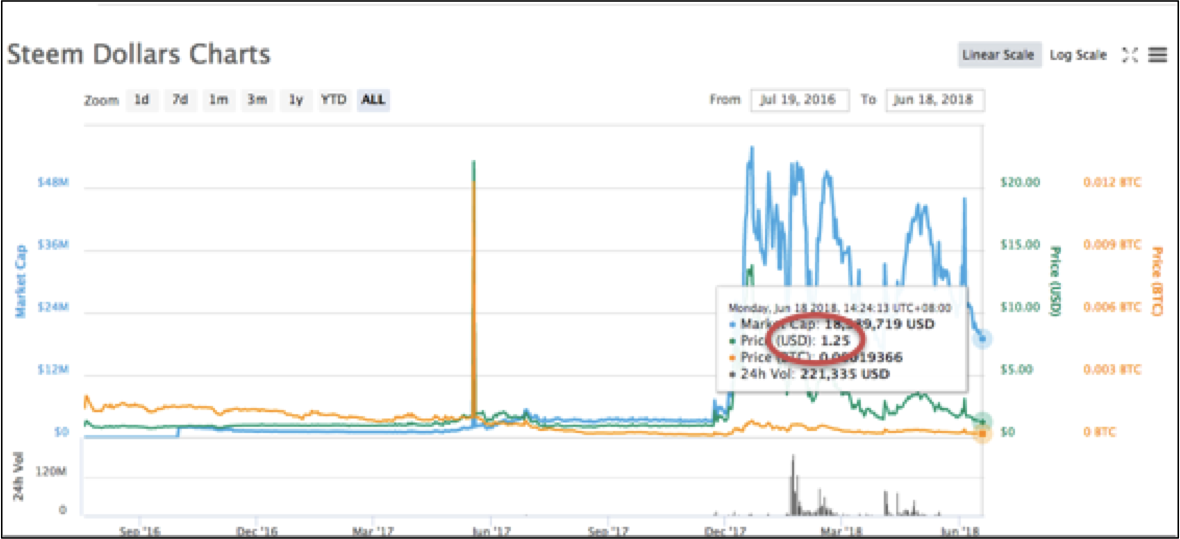1180x539 pixels.
Task: Click the 0.006 BTC axis value
Action: pyautogui.click(x=1112, y=307)
